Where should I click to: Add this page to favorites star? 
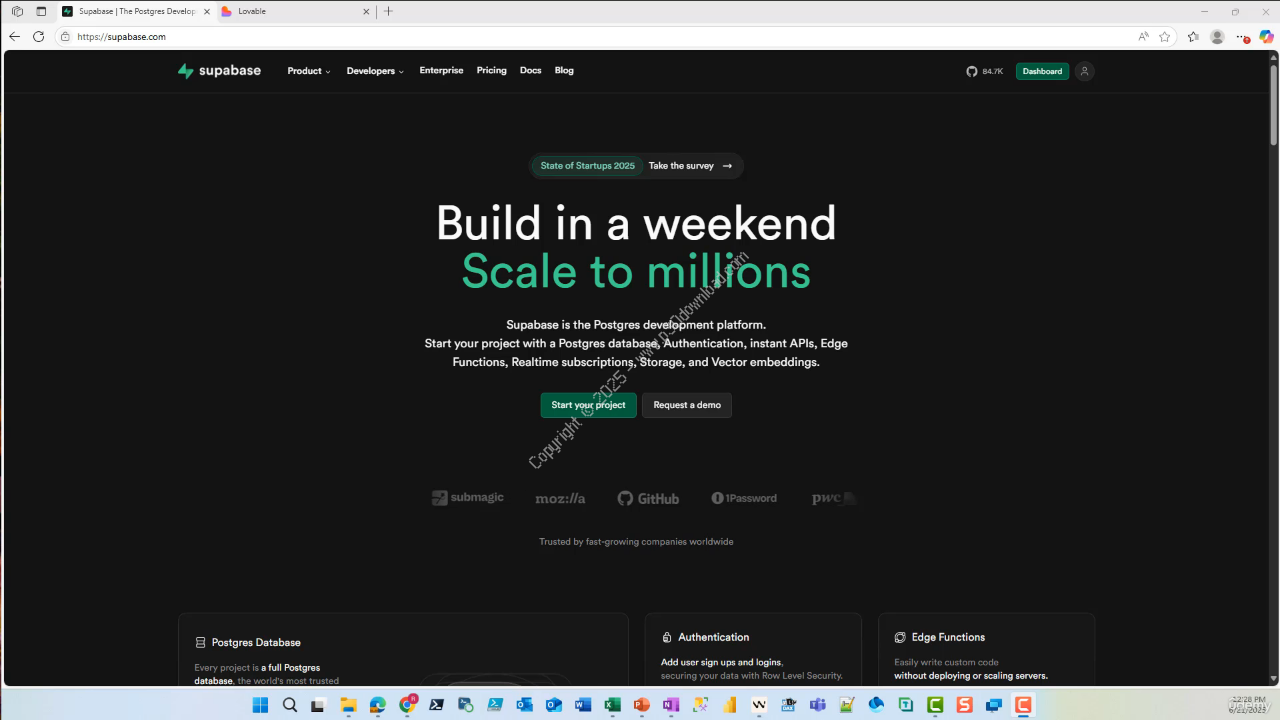(x=1165, y=36)
